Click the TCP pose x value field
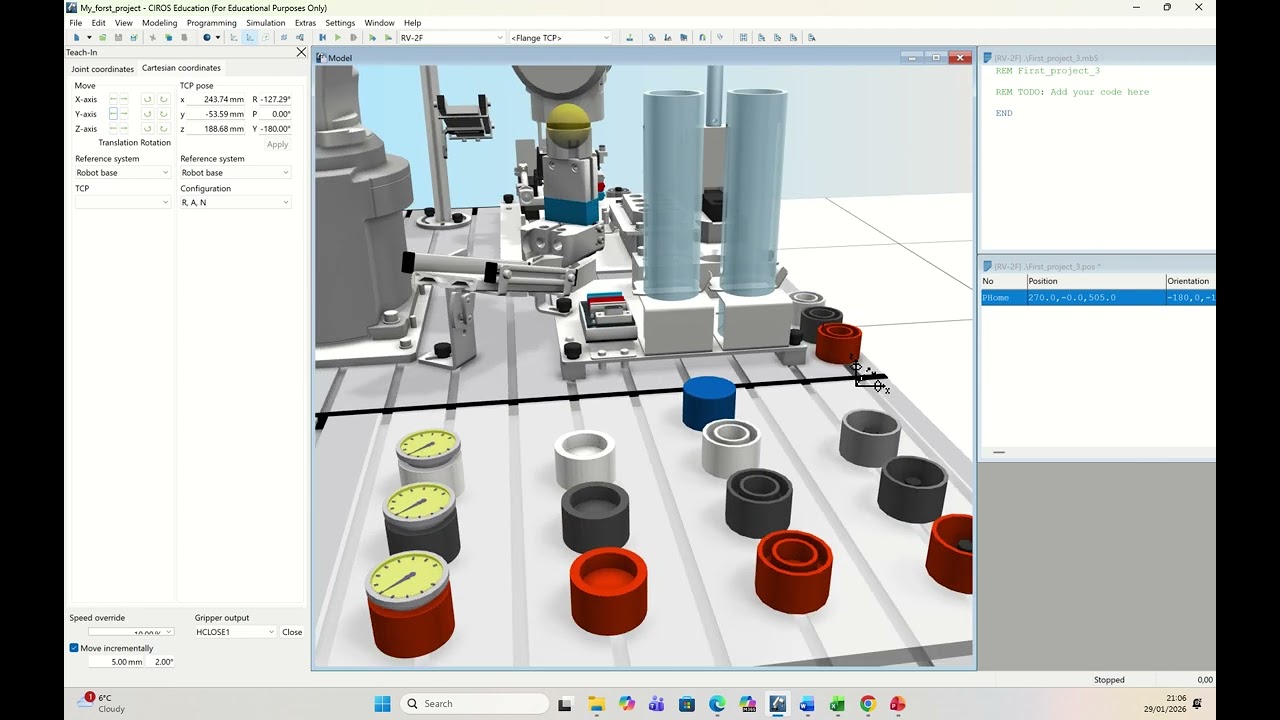This screenshot has height=720, width=1280. (x=217, y=99)
